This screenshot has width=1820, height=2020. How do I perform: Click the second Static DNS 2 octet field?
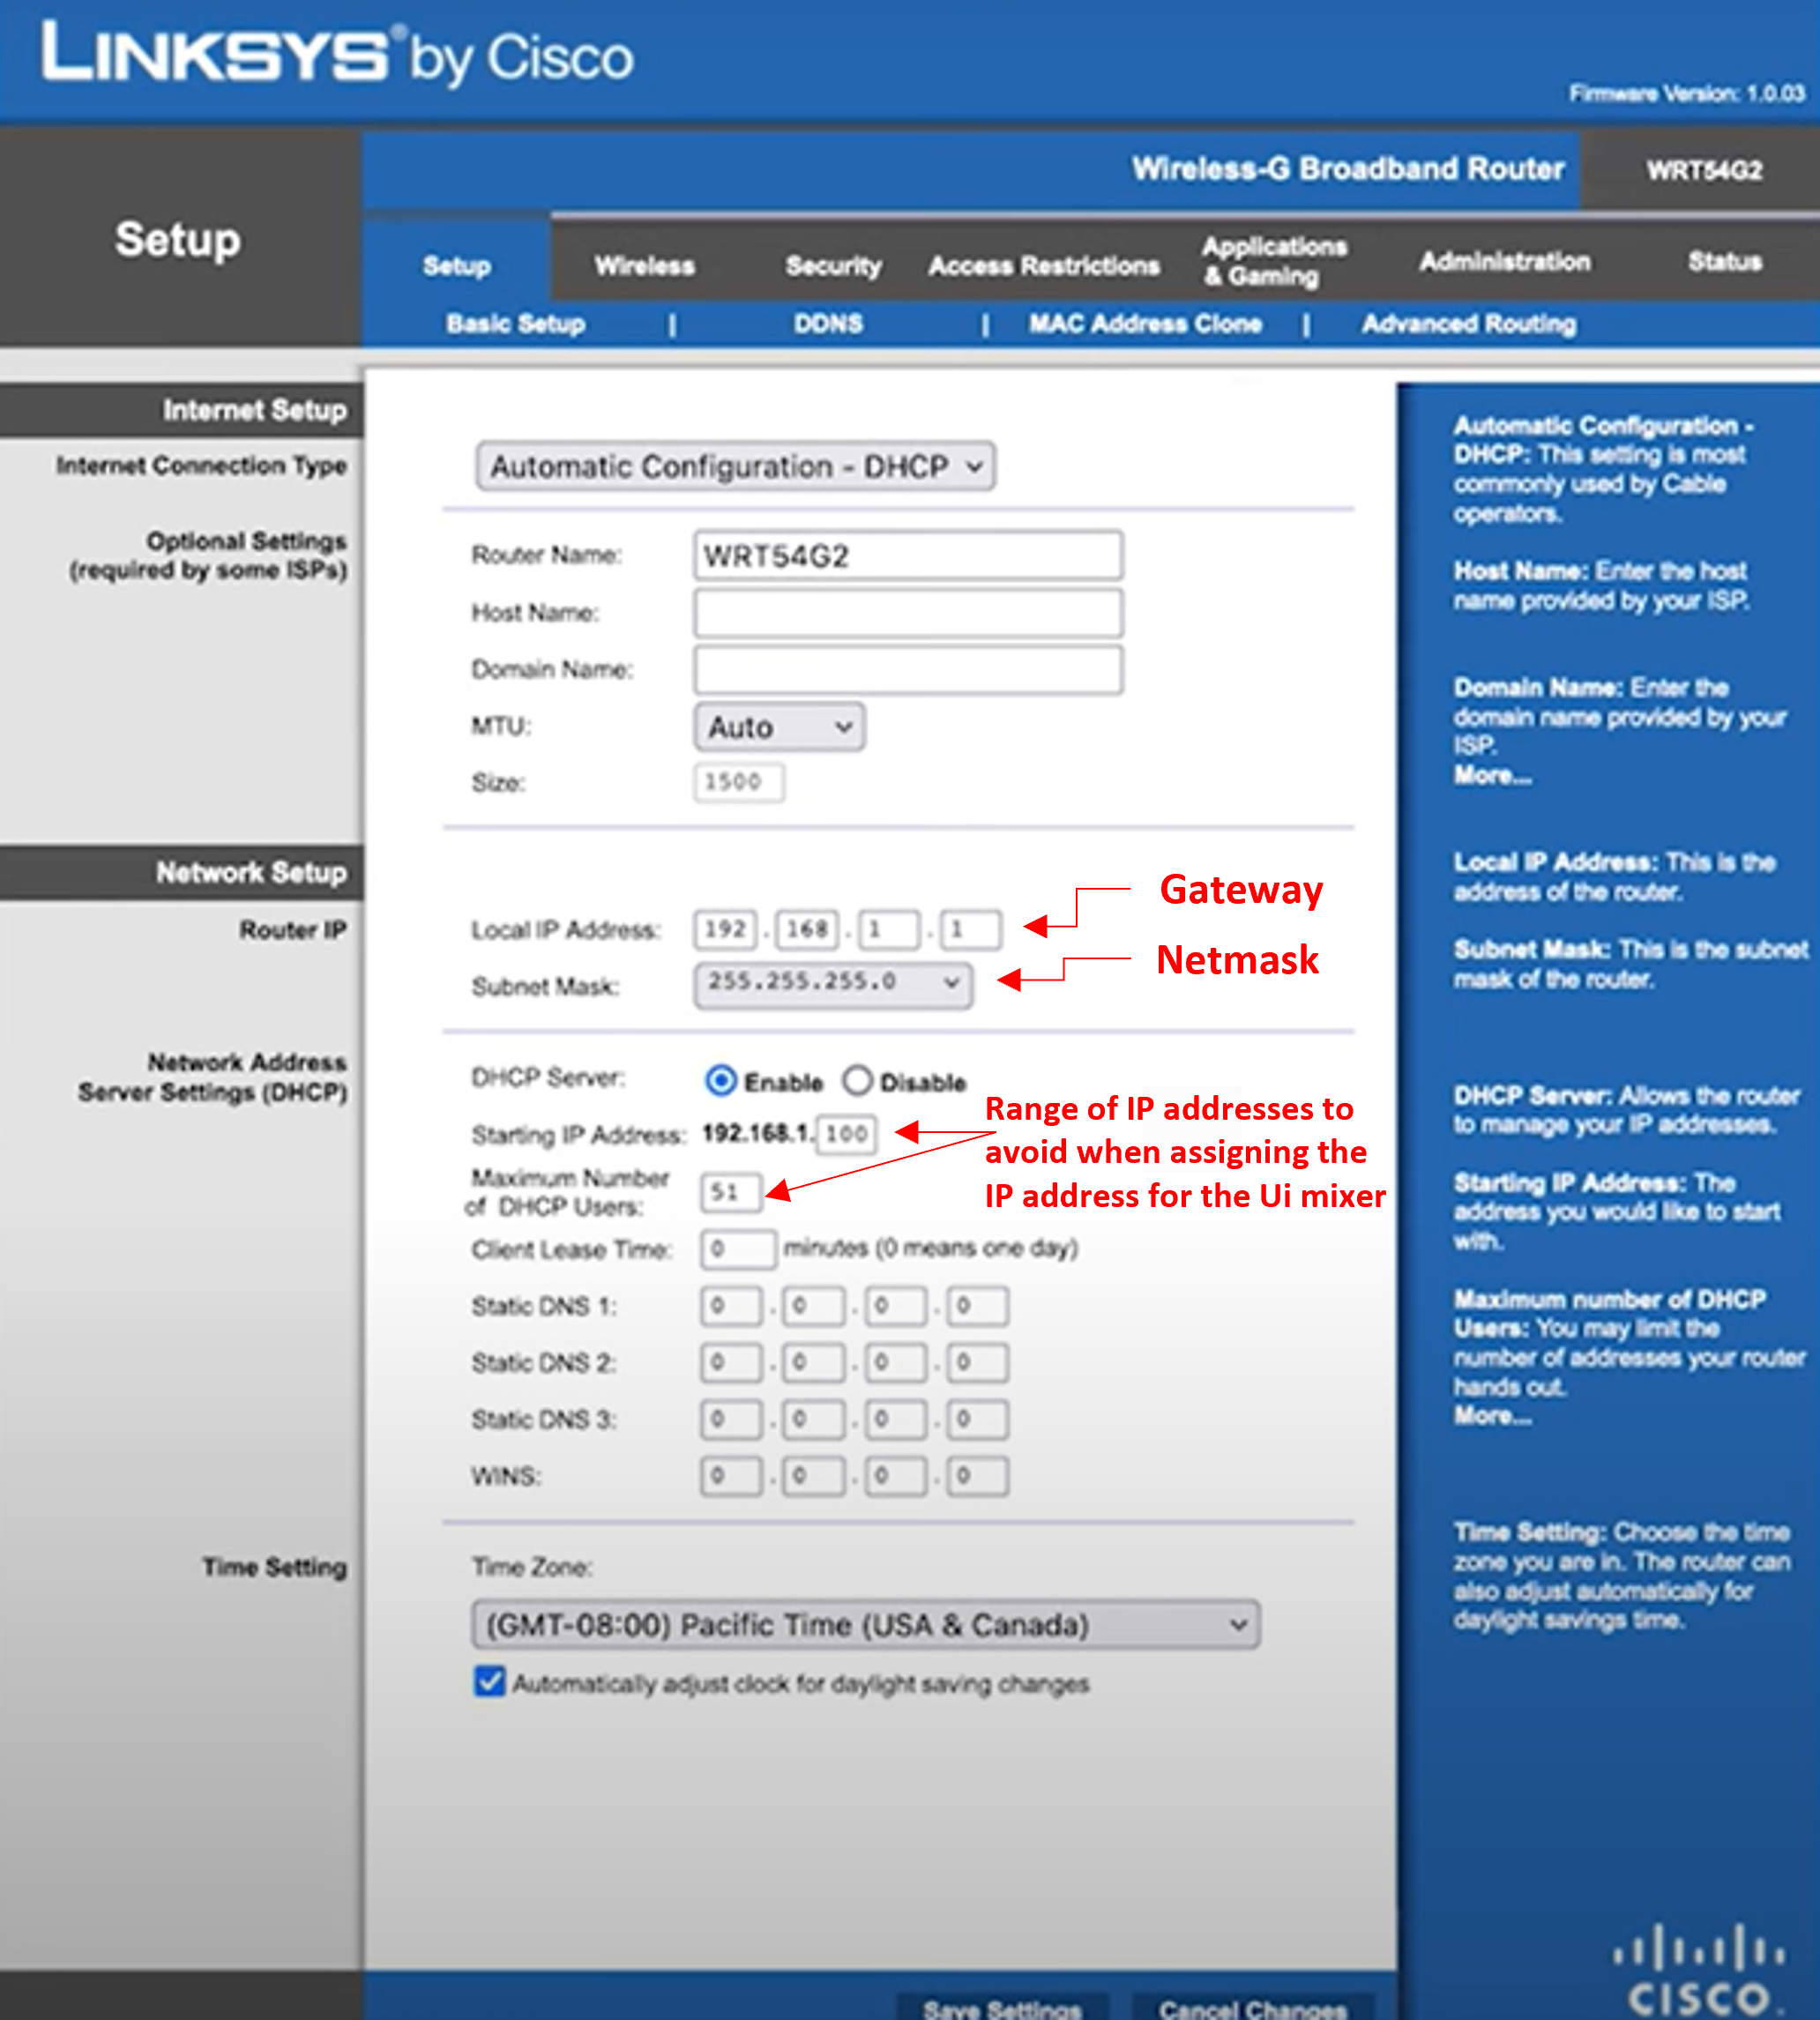[x=813, y=1362]
